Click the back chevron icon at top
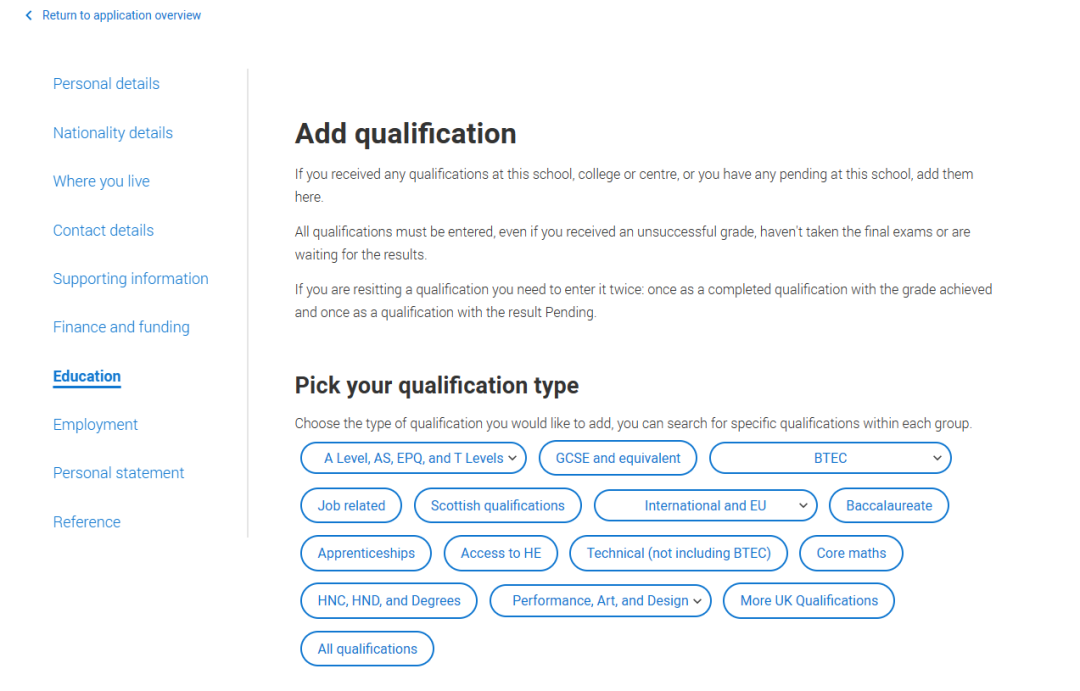This screenshot has height=691, width=1080. (x=28, y=15)
